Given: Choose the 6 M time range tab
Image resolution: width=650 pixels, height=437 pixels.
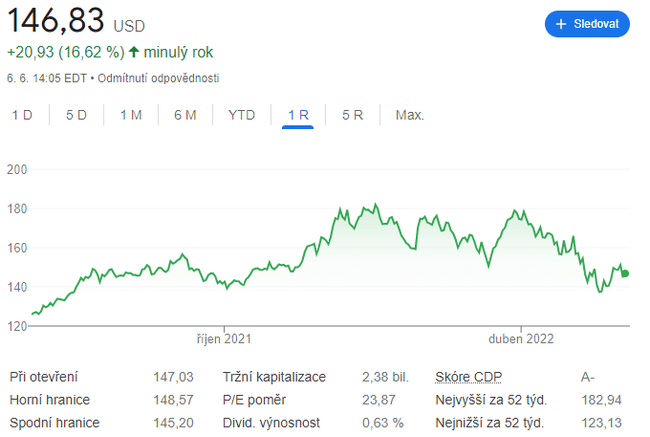Looking at the screenshot, I should [185, 115].
